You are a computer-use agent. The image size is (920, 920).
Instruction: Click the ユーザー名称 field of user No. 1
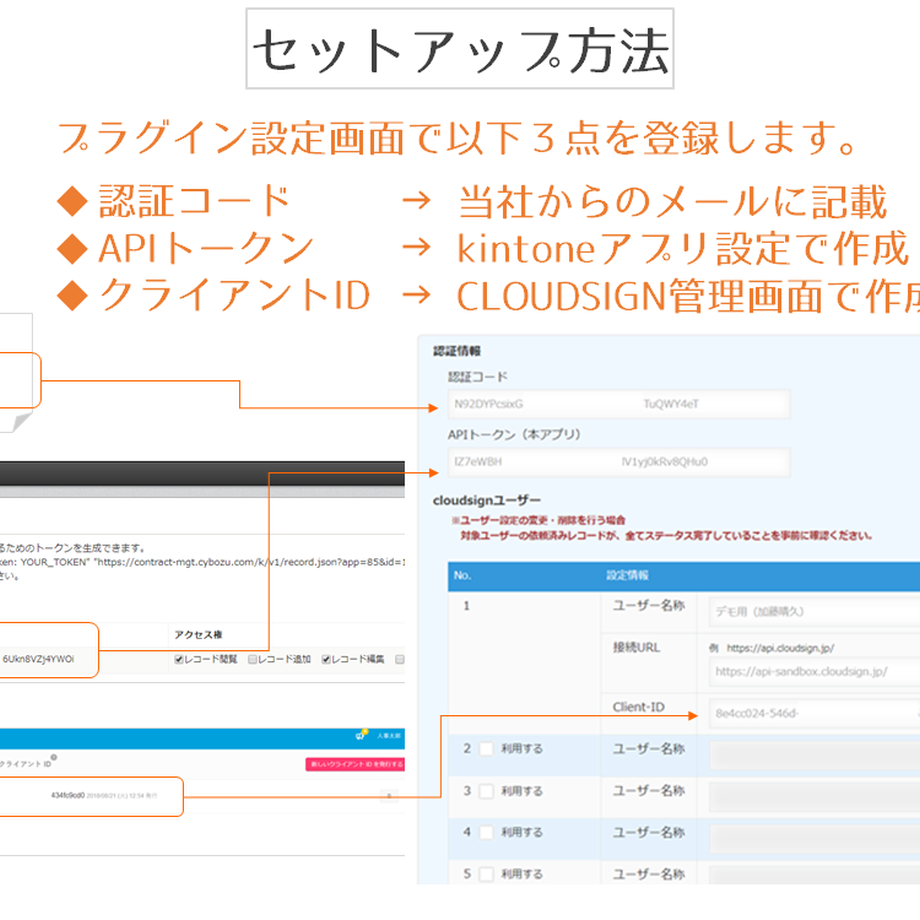pyautogui.click(x=814, y=612)
